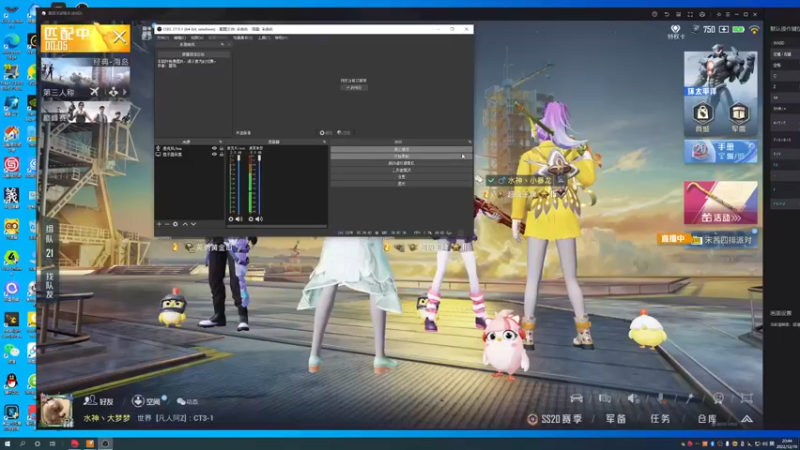
Task: Add currency with the plus icon beside 750
Action: (723, 30)
